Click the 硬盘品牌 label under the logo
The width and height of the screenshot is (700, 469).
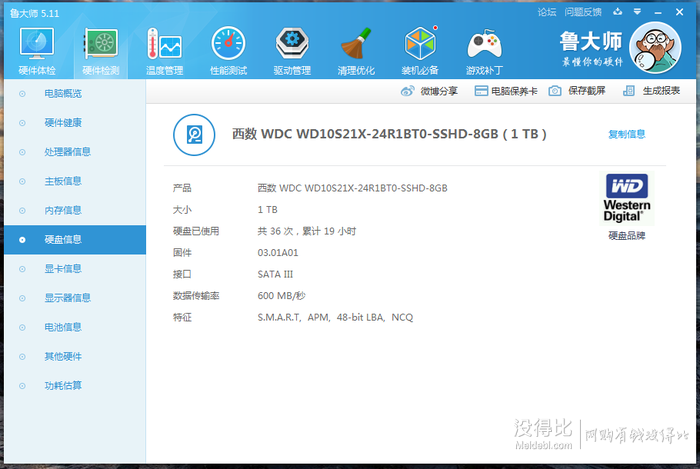627,236
